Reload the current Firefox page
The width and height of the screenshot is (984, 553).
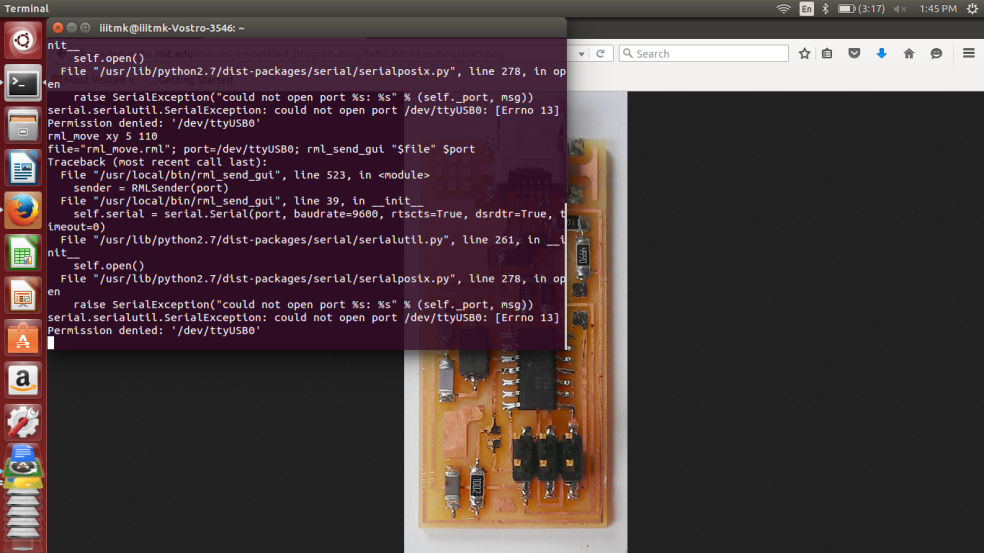(x=601, y=53)
